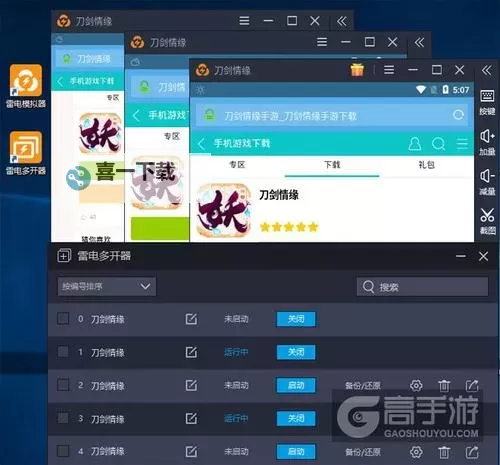Rename instance 3 with its edit icon
The image size is (500, 465).
point(191,418)
